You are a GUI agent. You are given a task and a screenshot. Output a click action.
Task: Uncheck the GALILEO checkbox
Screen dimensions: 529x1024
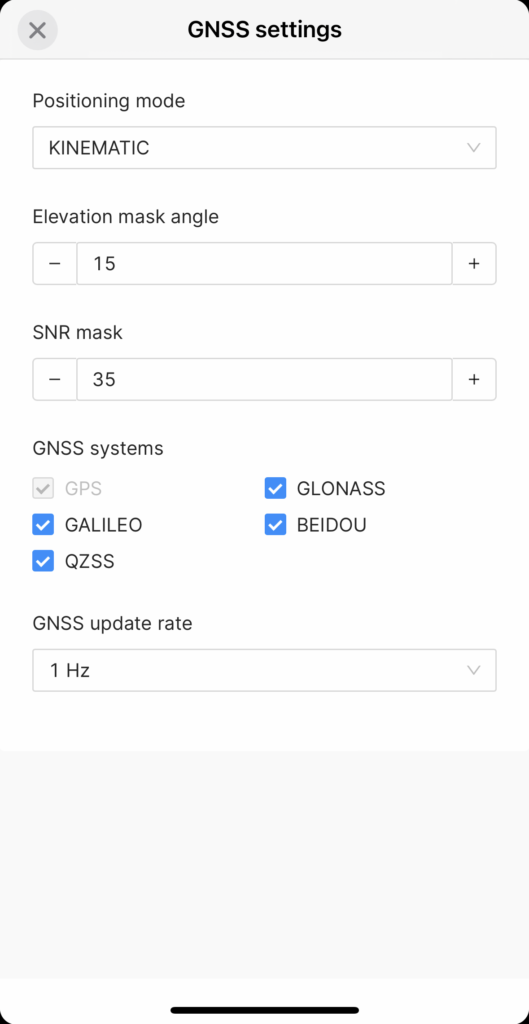[x=43, y=524]
